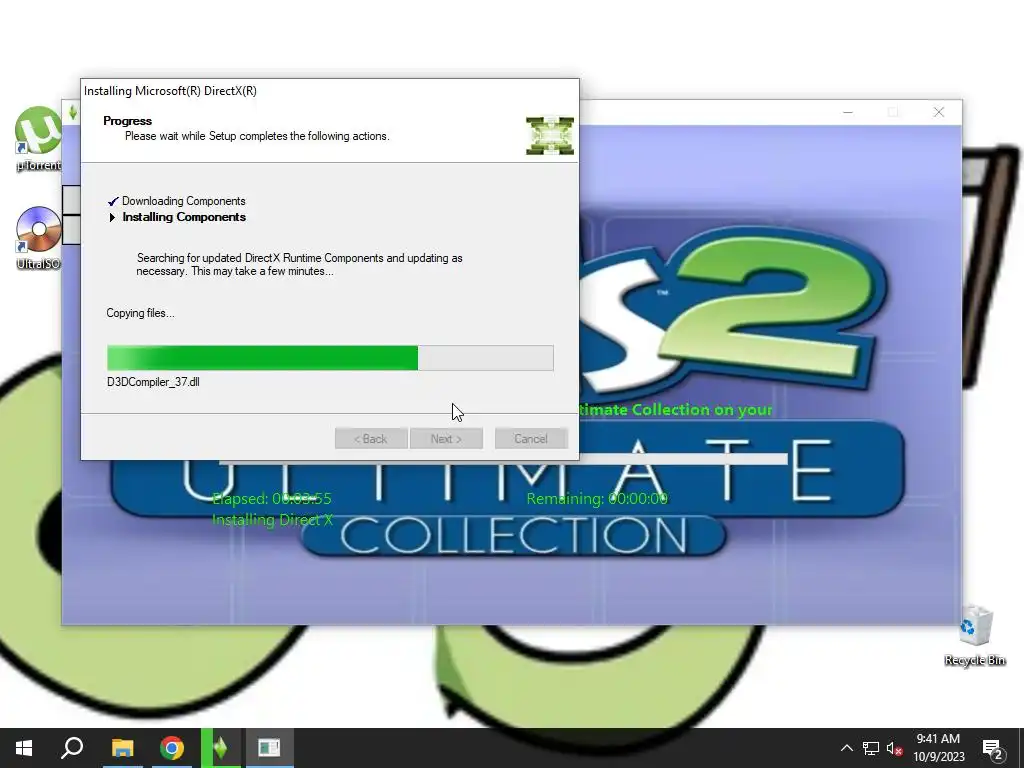Click the Installing Microsoft(R) DirectX(R) title bar

330,91
